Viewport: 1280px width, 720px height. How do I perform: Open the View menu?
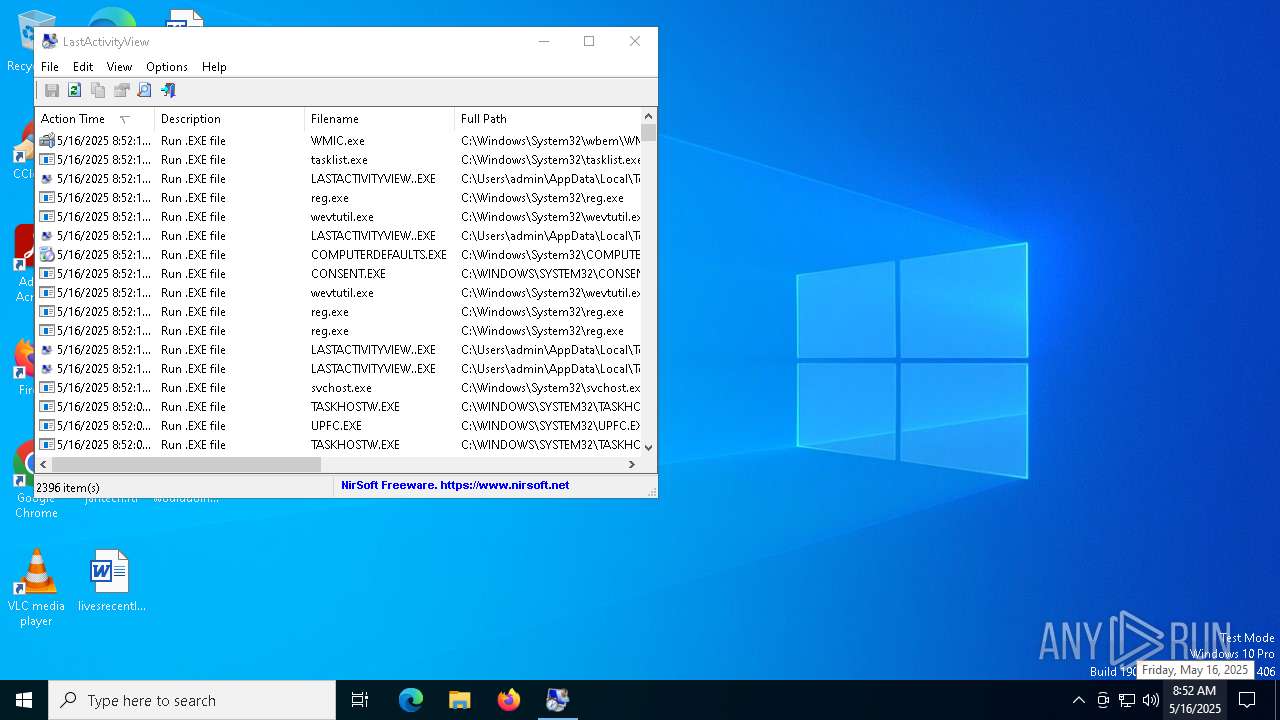tap(119, 67)
